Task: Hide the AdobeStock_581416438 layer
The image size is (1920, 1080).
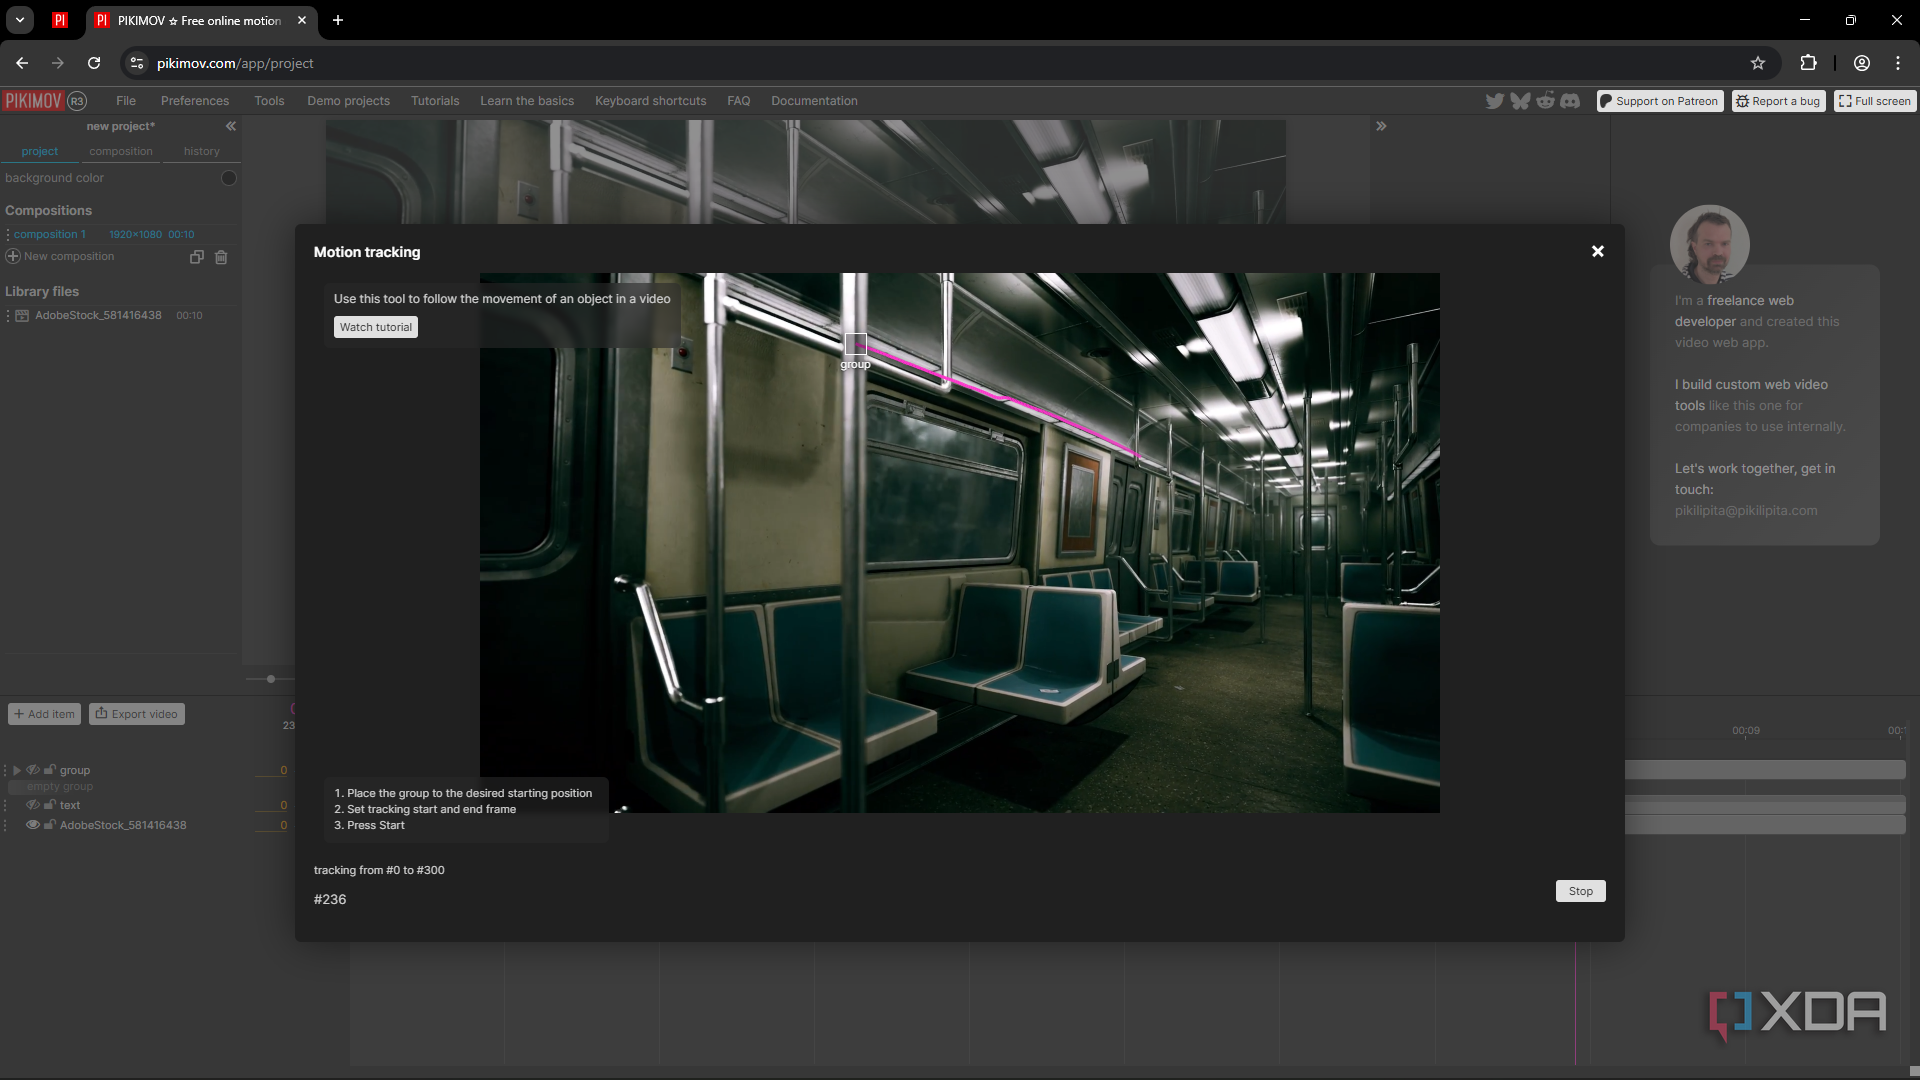Action: (x=33, y=825)
